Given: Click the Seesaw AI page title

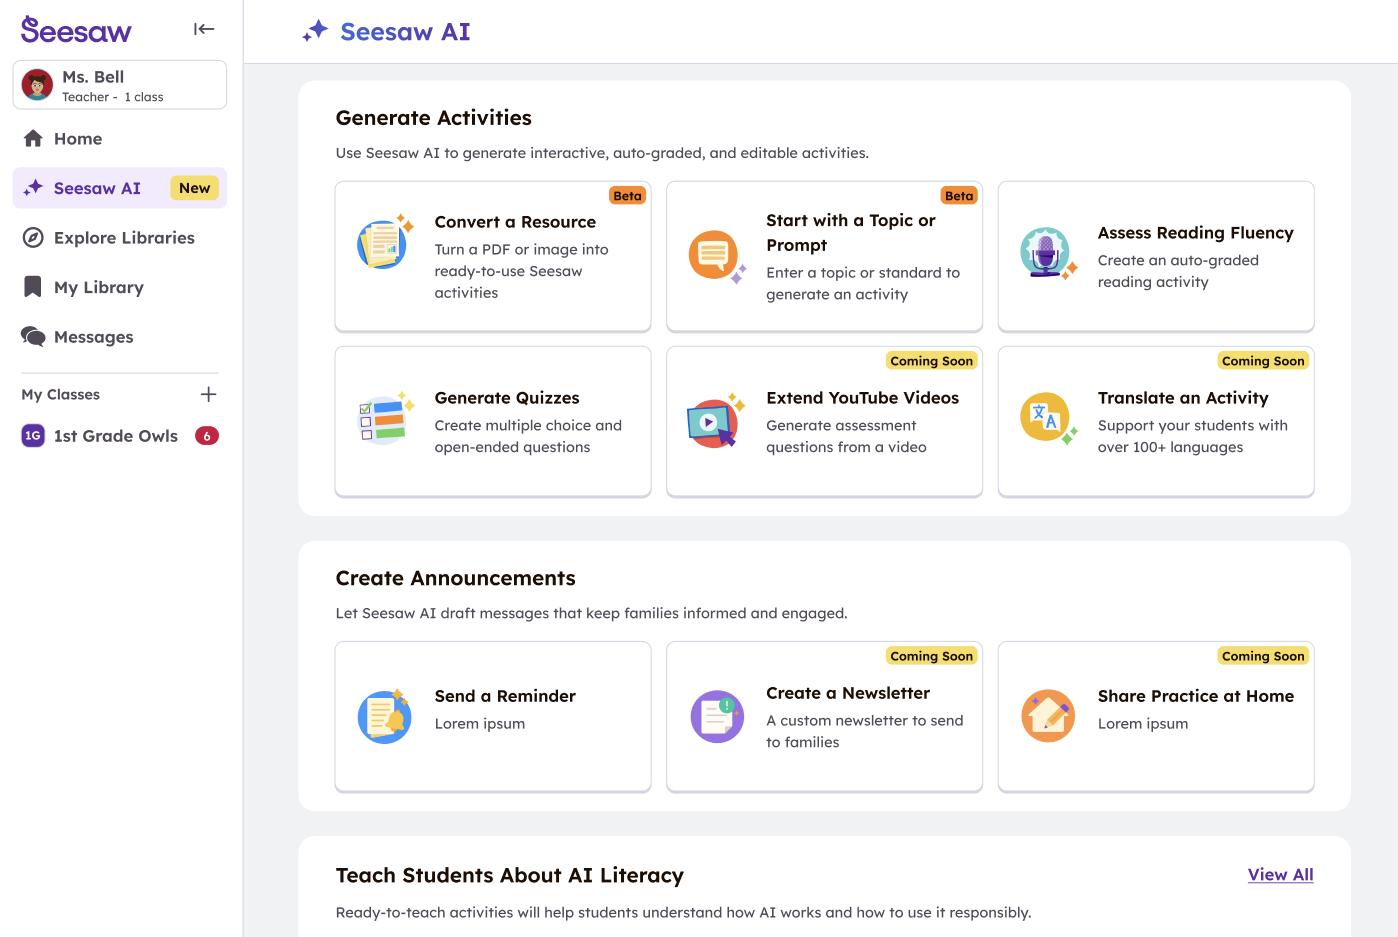Looking at the screenshot, I should tap(405, 32).
